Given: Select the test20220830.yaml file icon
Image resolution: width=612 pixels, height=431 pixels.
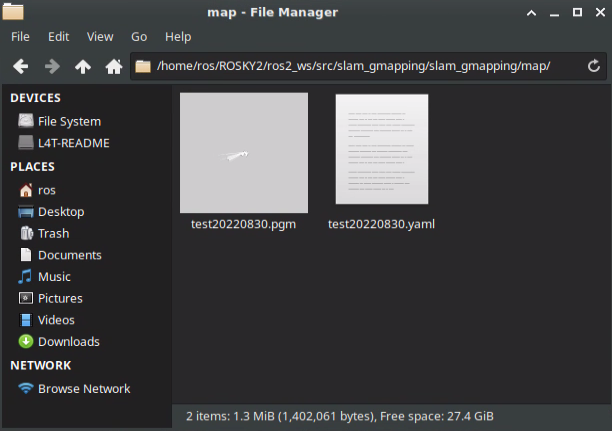Looking at the screenshot, I should pyautogui.click(x=382, y=149).
